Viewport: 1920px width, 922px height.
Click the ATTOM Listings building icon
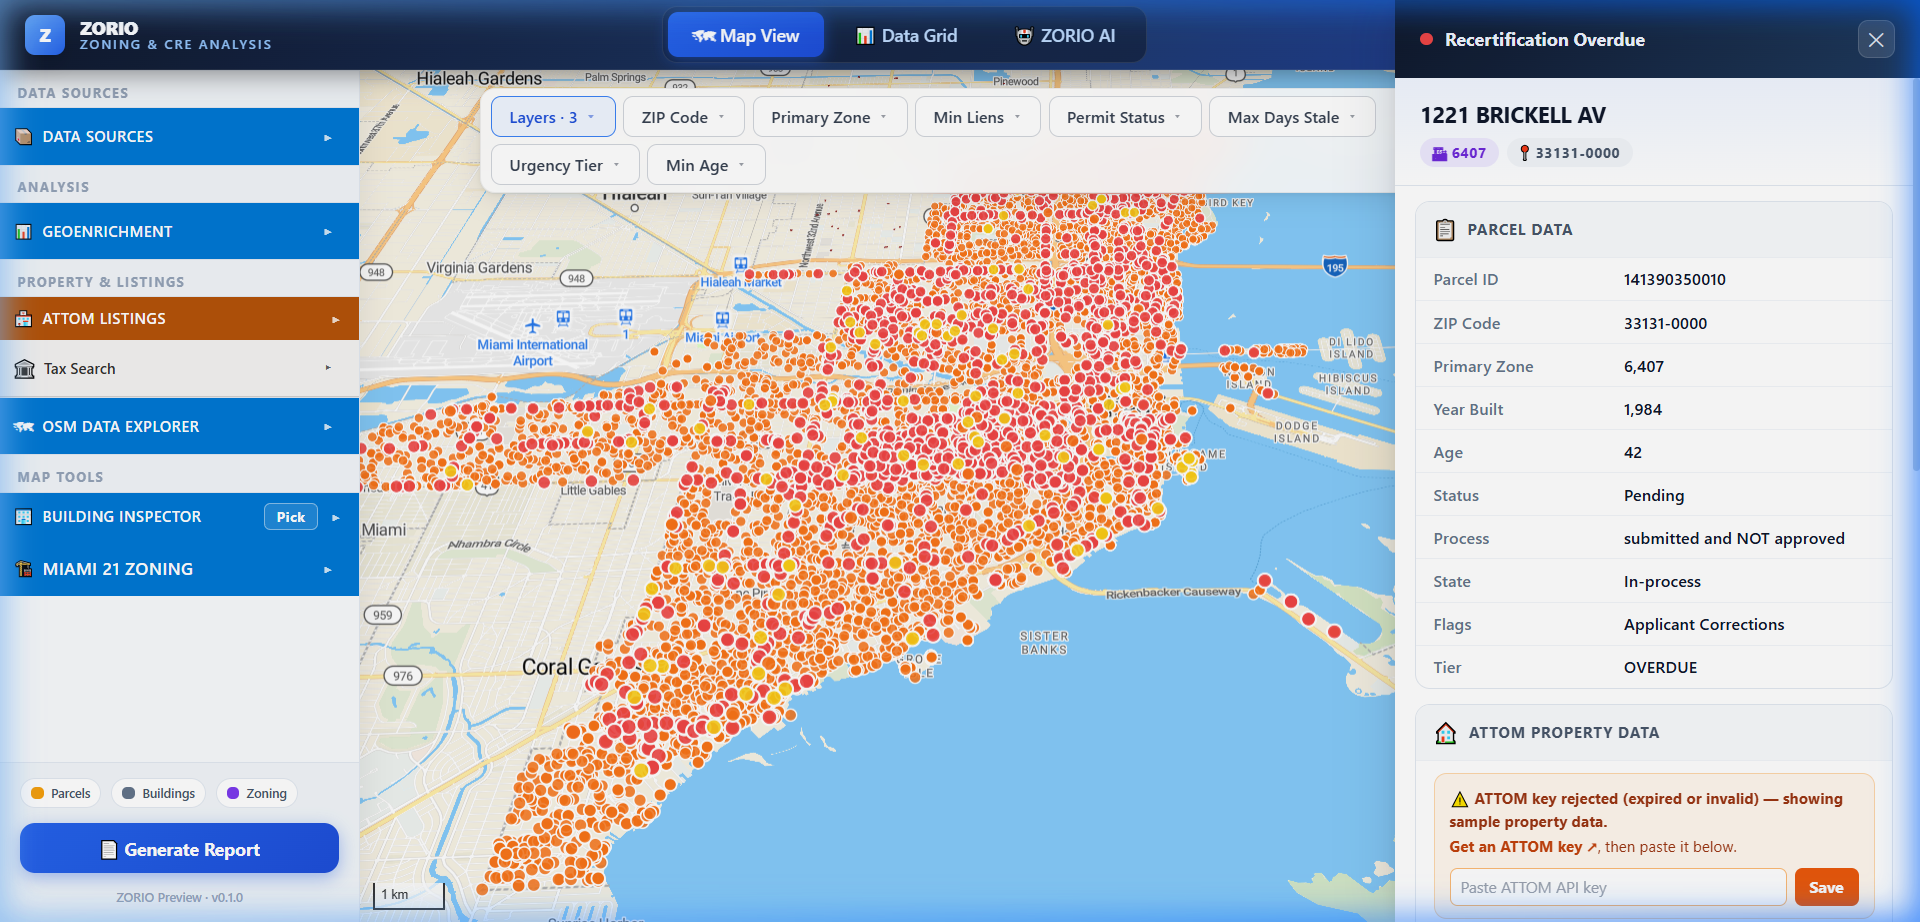click(x=24, y=319)
